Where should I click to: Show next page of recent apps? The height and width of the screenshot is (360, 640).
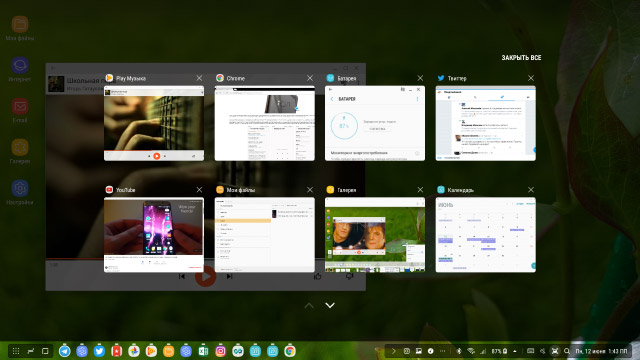click(330, 305)
